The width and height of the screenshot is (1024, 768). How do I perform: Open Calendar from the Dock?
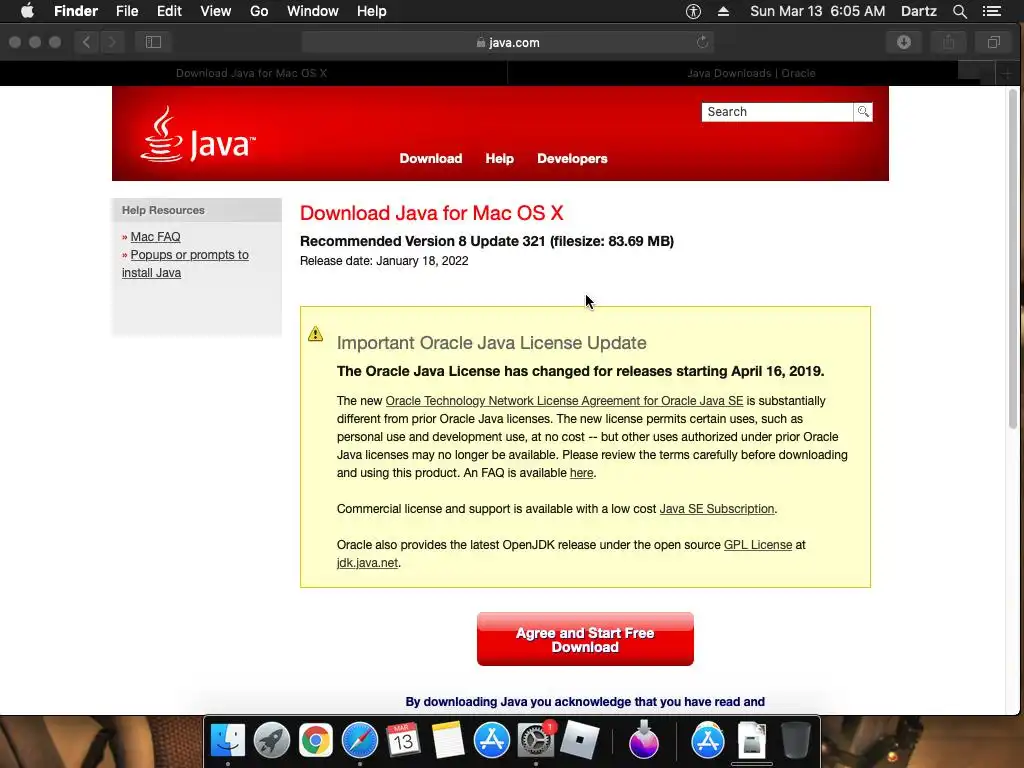[x=403, y=740]
